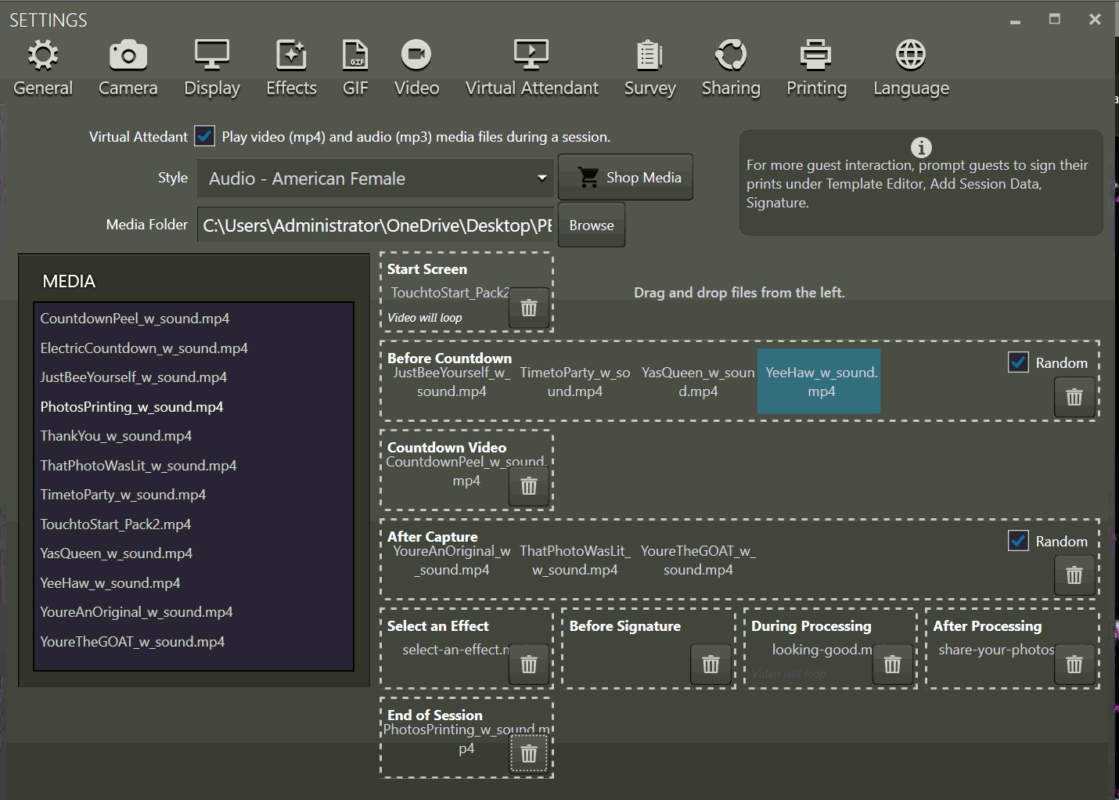
Task: Click Before Signature trash icon
Action: [711, 664]
